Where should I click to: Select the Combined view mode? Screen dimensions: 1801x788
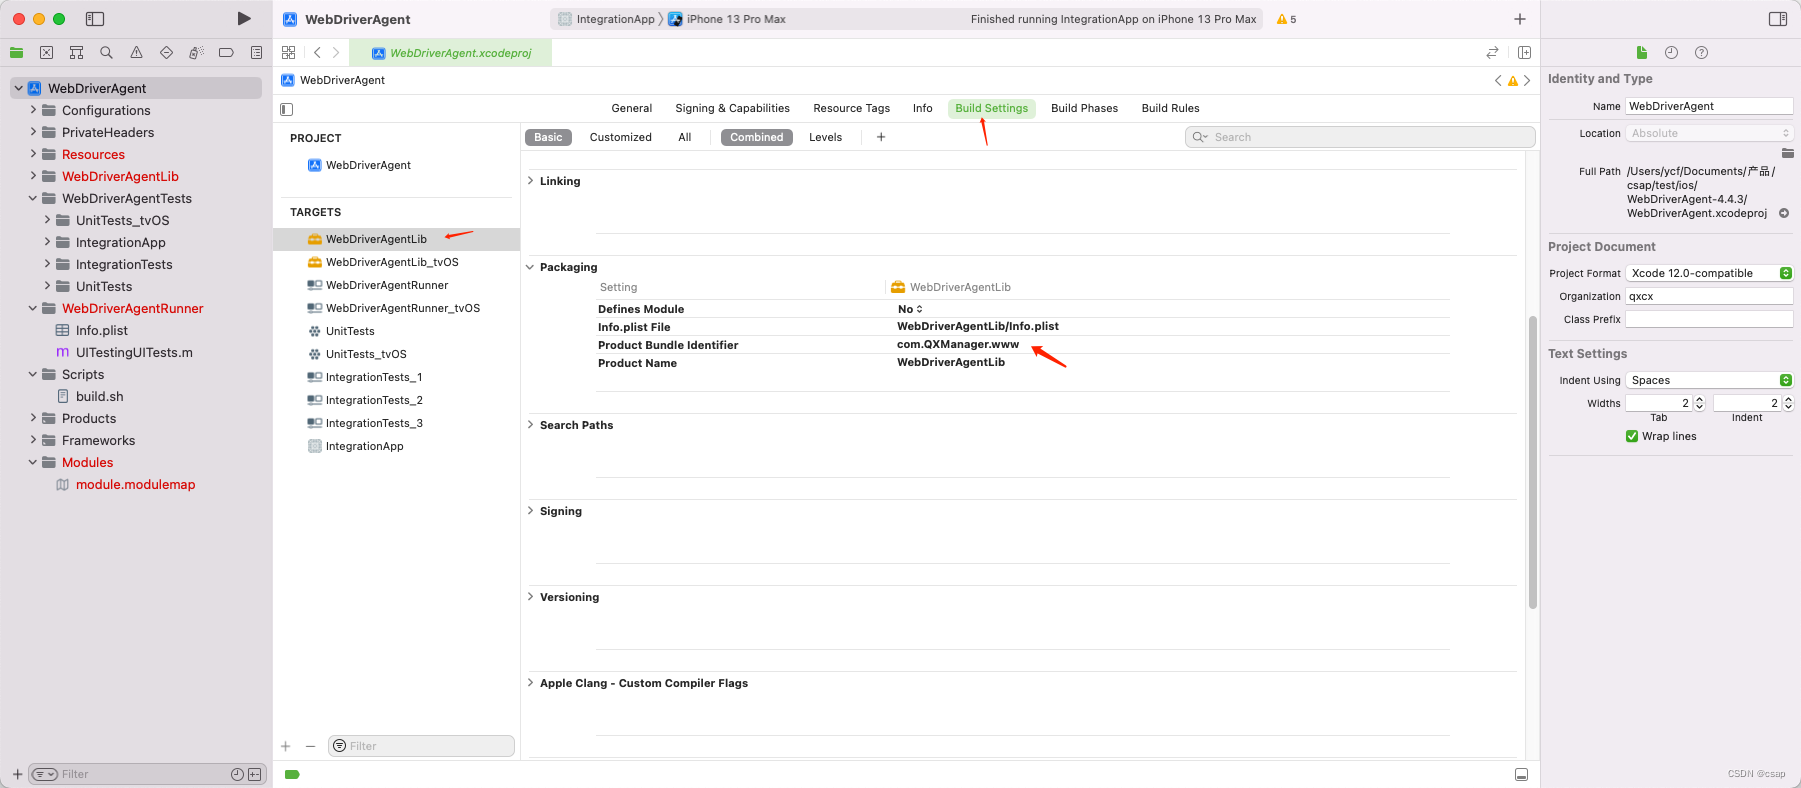(x=757, y=137)
